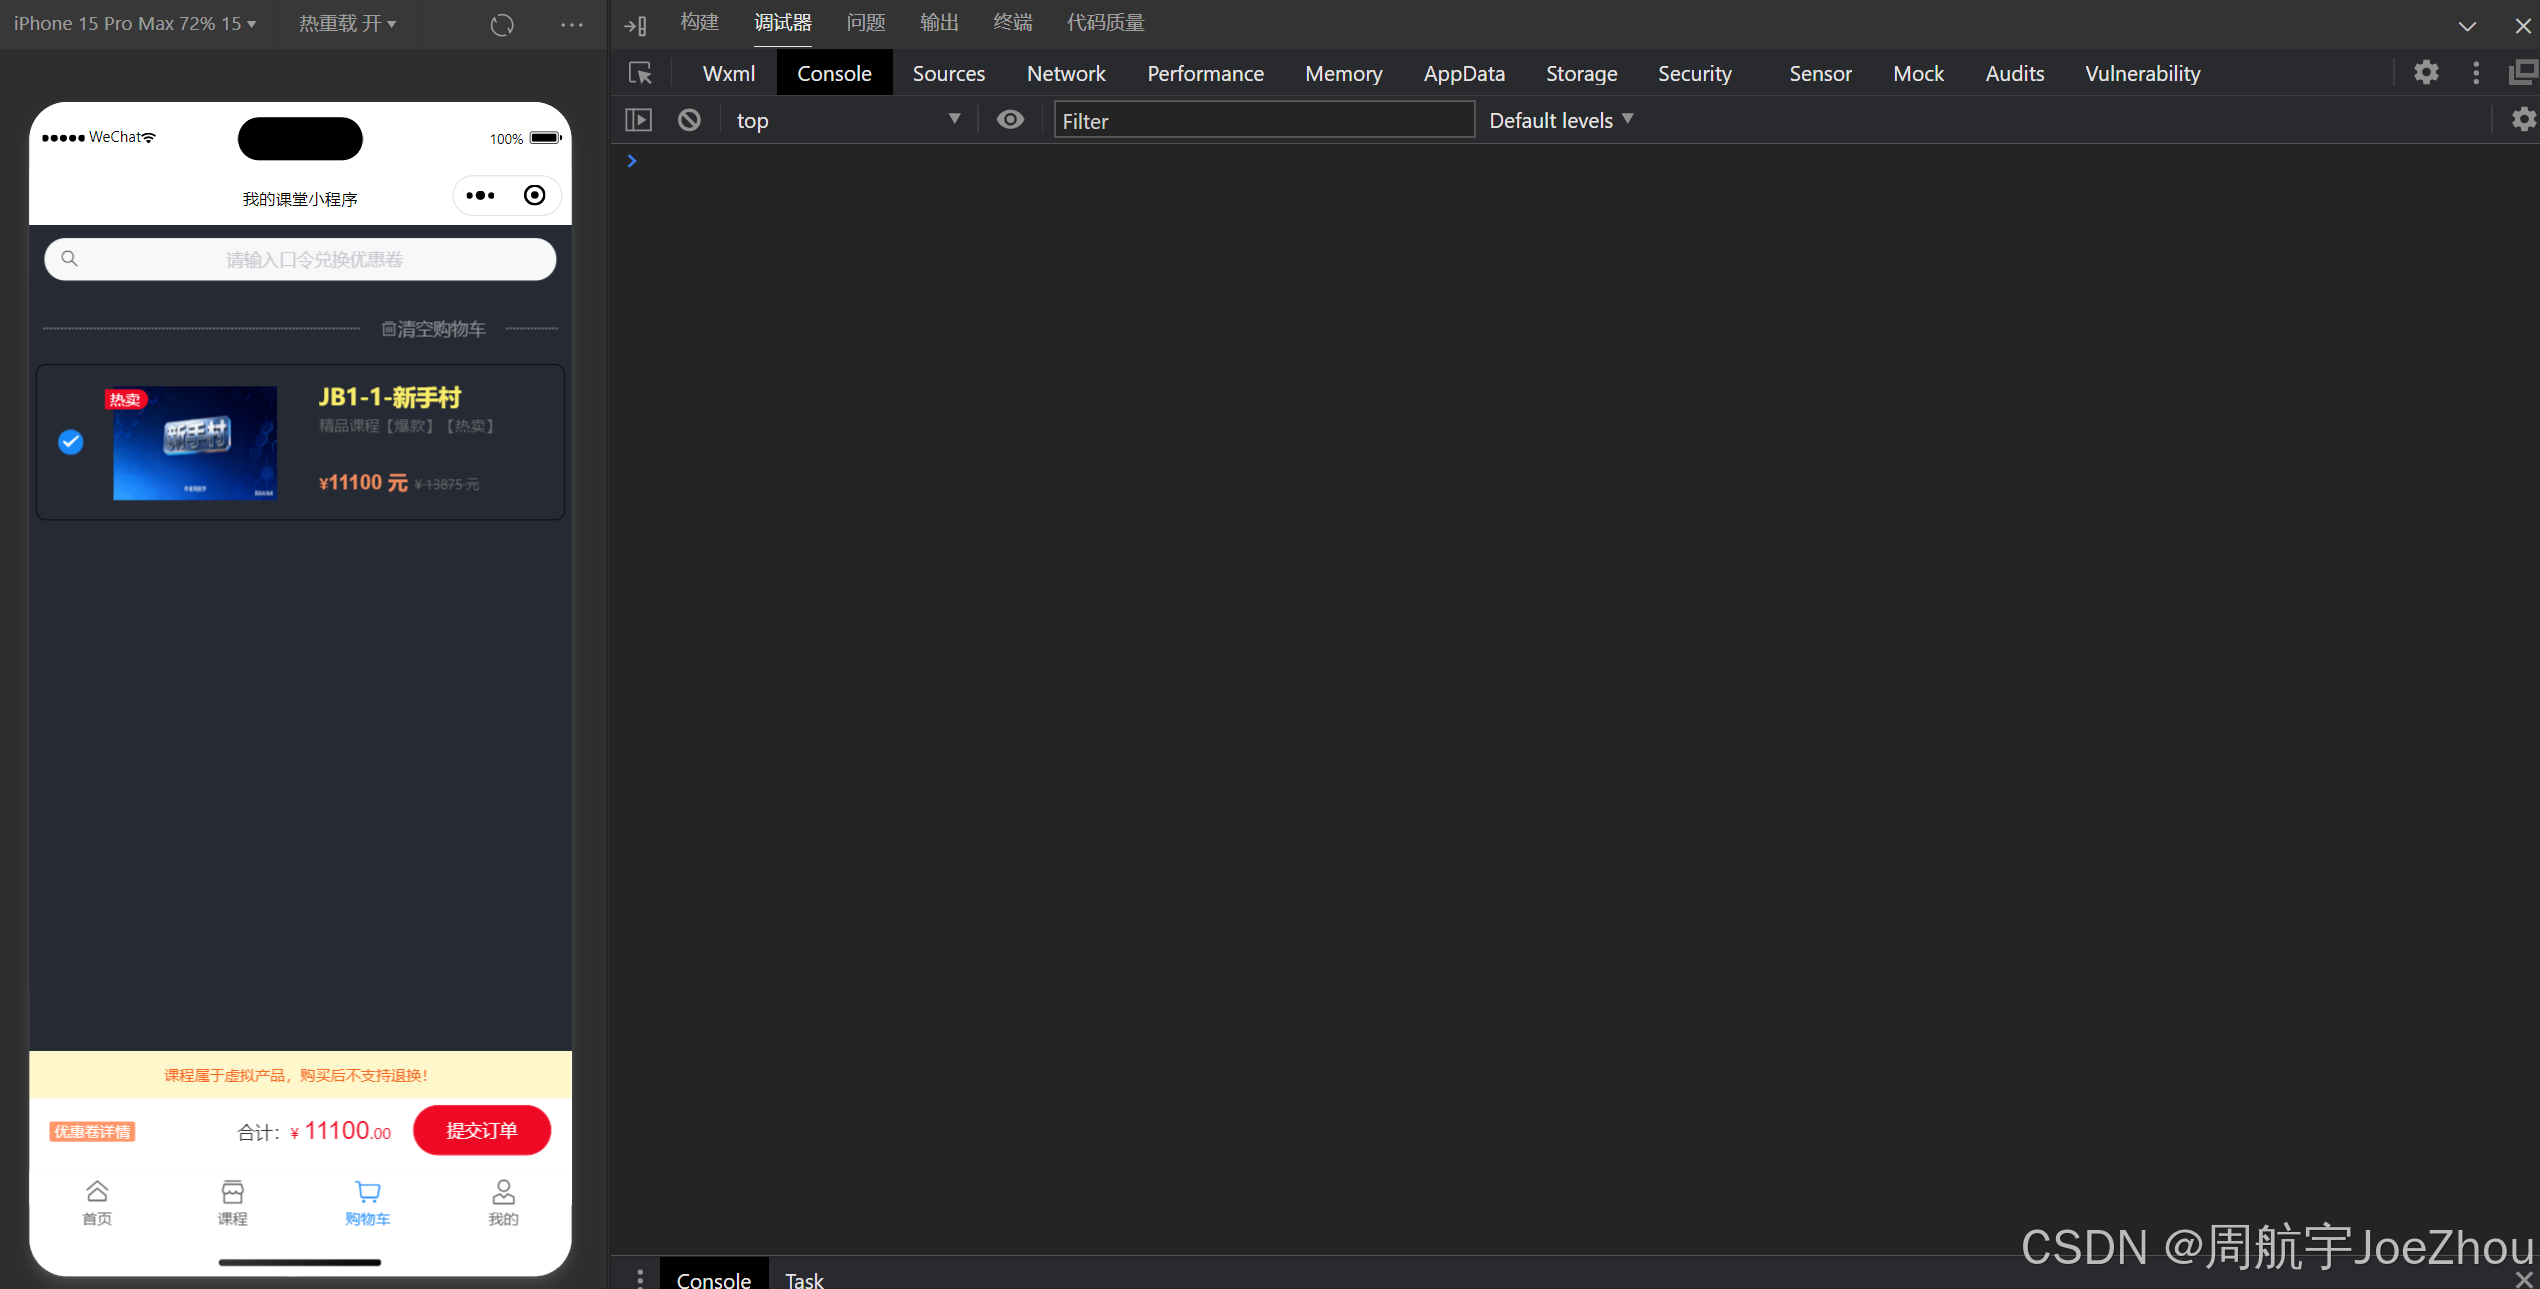This screenshot has height=1289, width=2540.
Task: Toggle the live expression eye icon
Action: coord(1010,120)
